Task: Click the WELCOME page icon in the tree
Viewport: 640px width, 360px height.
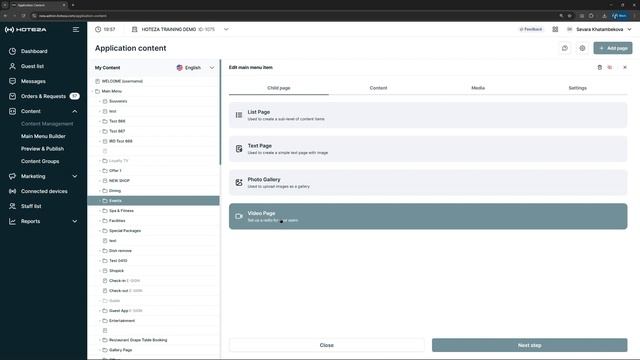Action: [x=98, y=81]
